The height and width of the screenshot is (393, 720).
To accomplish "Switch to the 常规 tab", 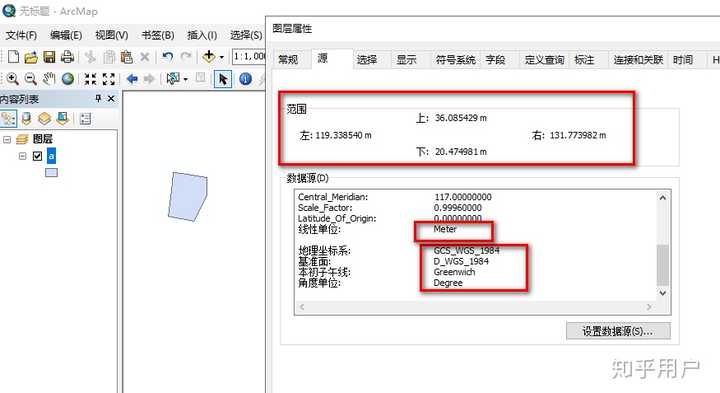I will click(288, 60).
